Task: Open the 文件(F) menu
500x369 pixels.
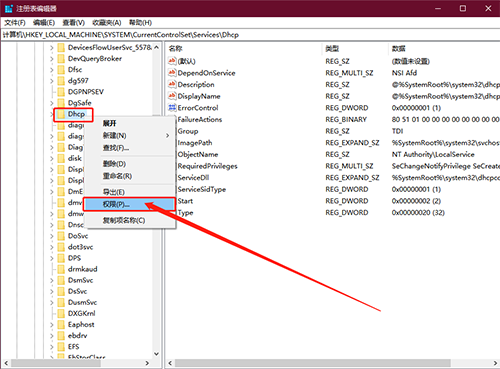Action: [15, 23]
